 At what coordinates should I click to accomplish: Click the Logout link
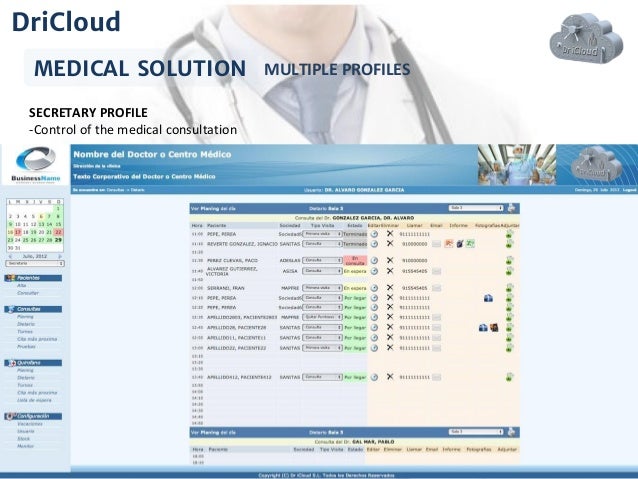pyautogui.click(x=629, y=190)
